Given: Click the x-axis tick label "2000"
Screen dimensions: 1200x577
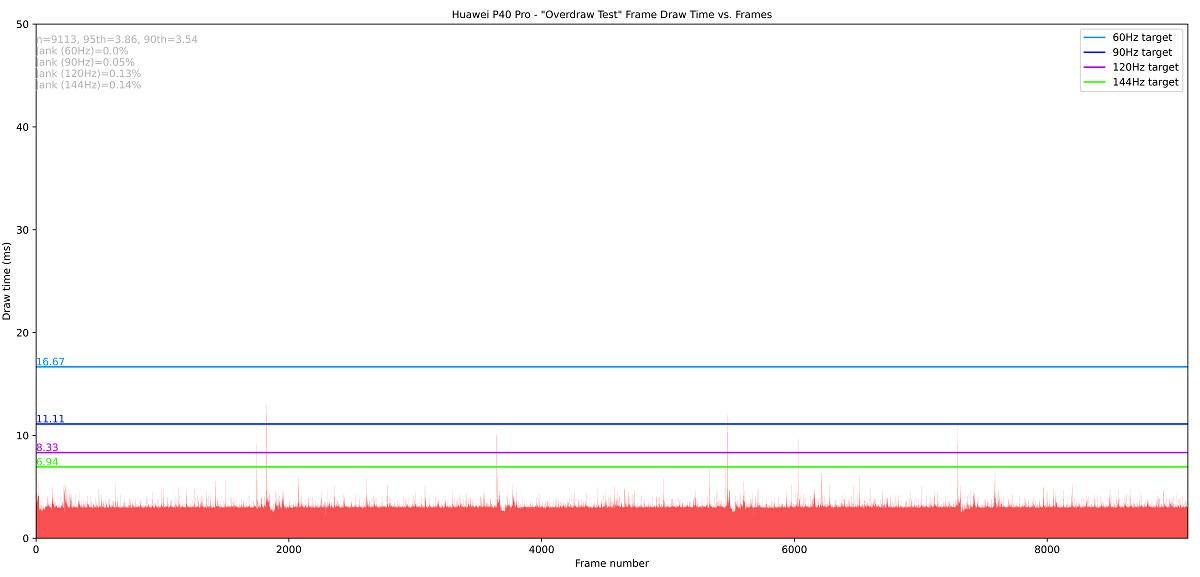Looking at the screenshot, I should (x=288, y=549).
